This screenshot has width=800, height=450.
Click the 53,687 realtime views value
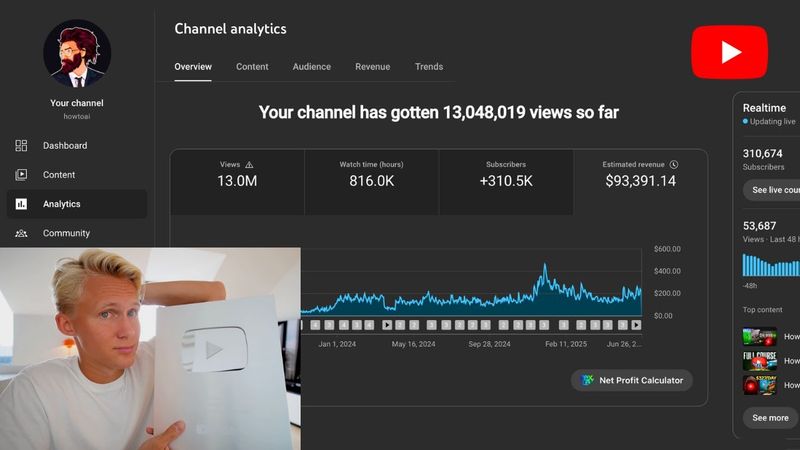759,226
